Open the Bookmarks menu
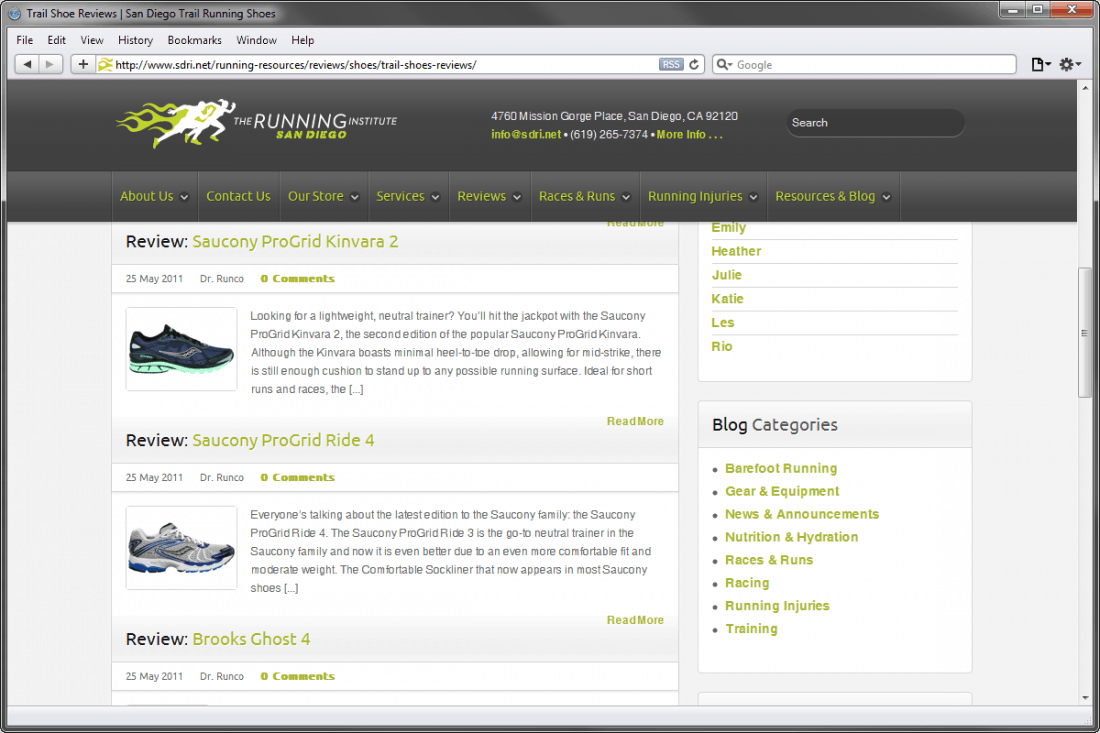 [x=194, y=40]
